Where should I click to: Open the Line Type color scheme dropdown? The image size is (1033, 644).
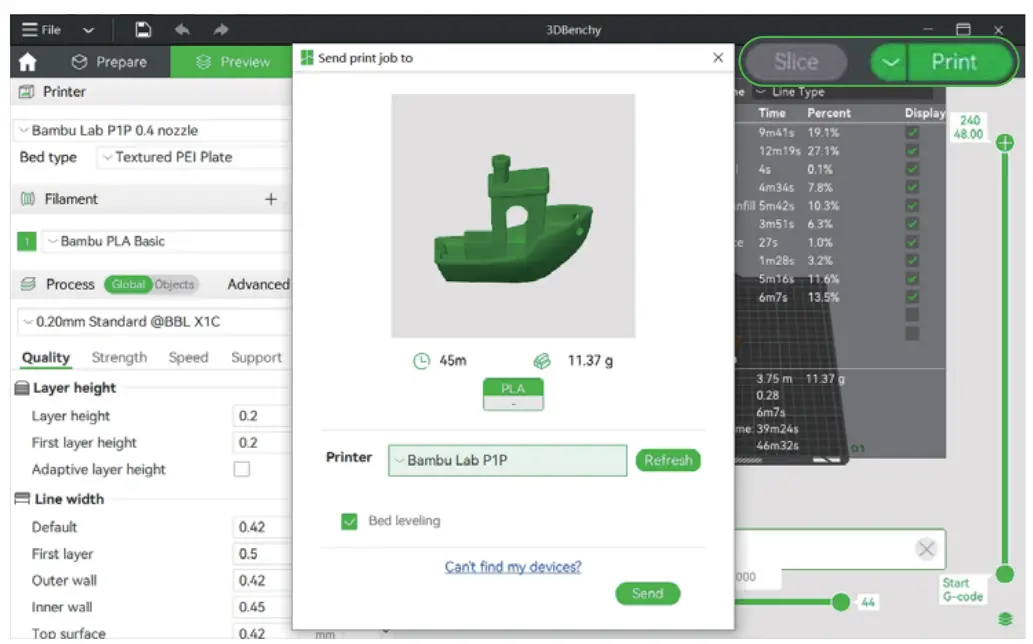[843, 92]
